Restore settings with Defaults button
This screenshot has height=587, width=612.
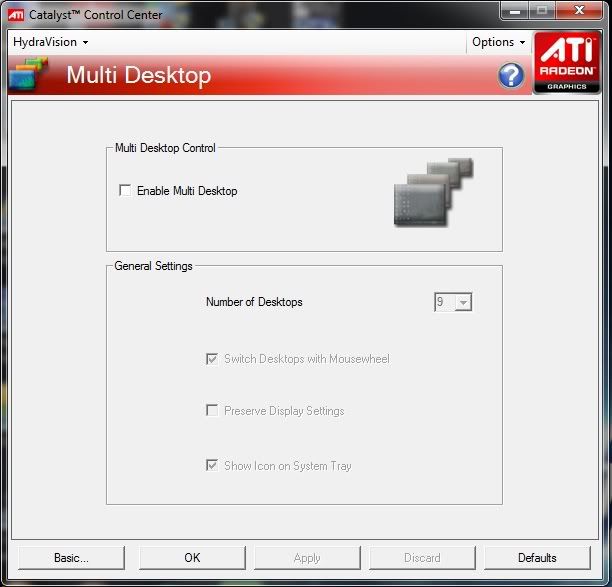[x=537, y=558]
